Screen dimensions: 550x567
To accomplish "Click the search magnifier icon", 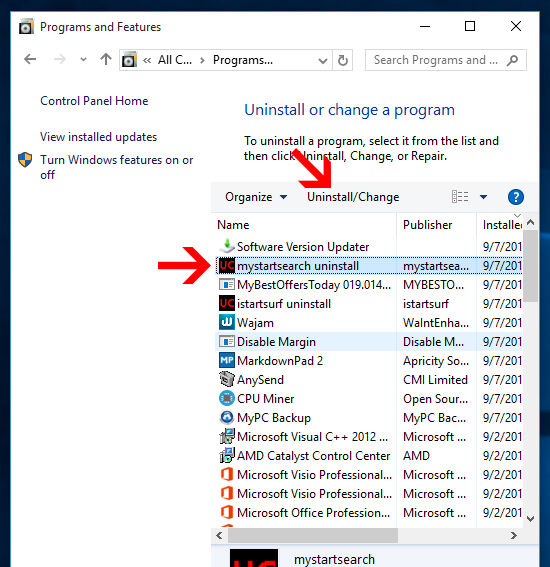I will (512, 60).
